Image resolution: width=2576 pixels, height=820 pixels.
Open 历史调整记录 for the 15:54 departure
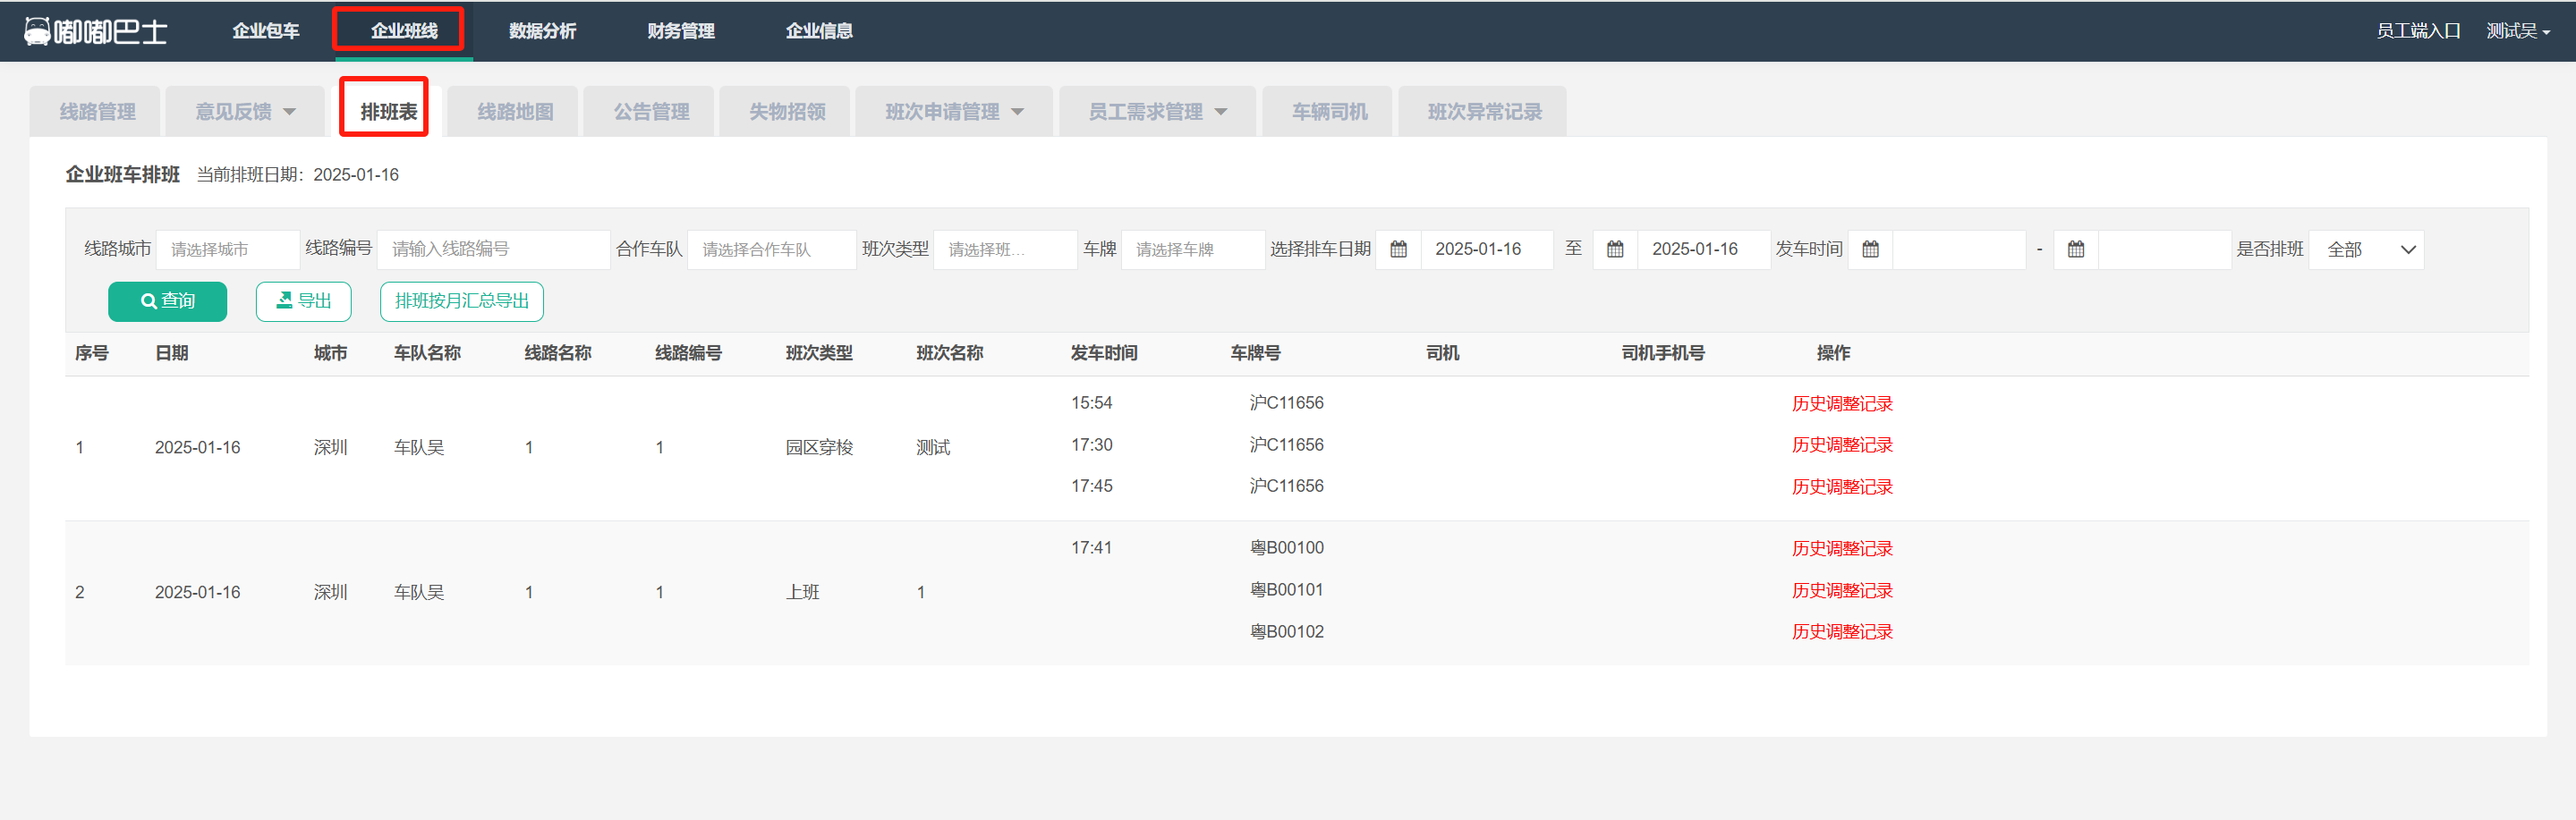point(1841,403)
